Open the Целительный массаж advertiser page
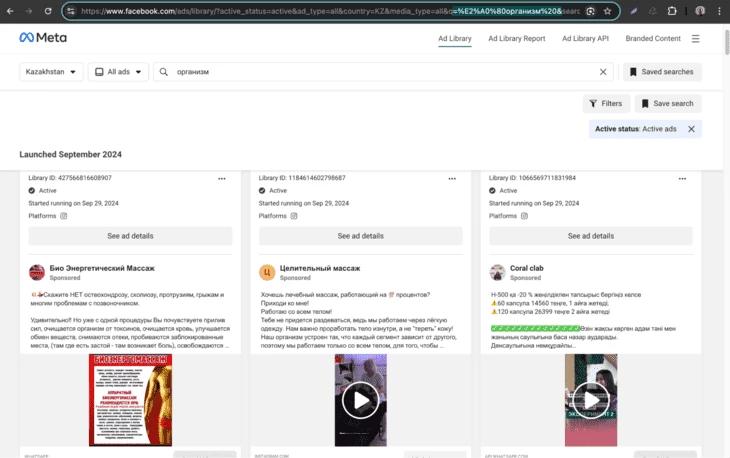 click(x=320, y=268)
